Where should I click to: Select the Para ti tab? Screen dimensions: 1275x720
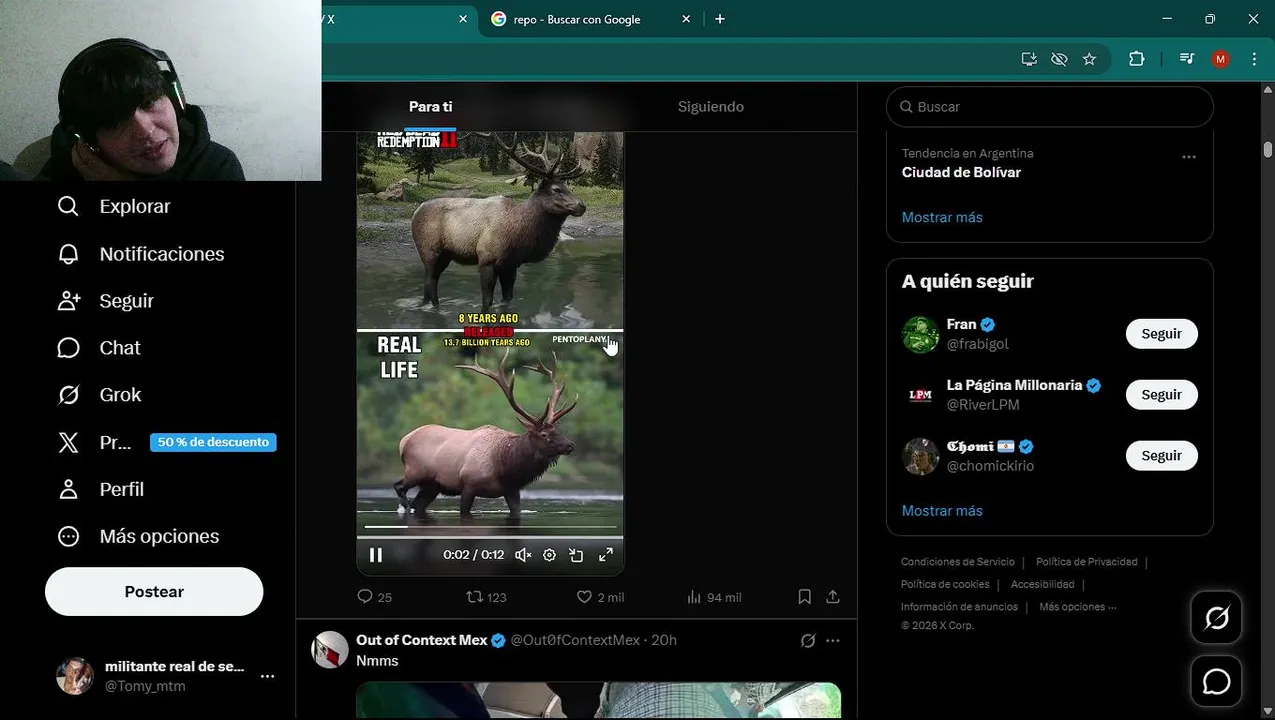431,107
